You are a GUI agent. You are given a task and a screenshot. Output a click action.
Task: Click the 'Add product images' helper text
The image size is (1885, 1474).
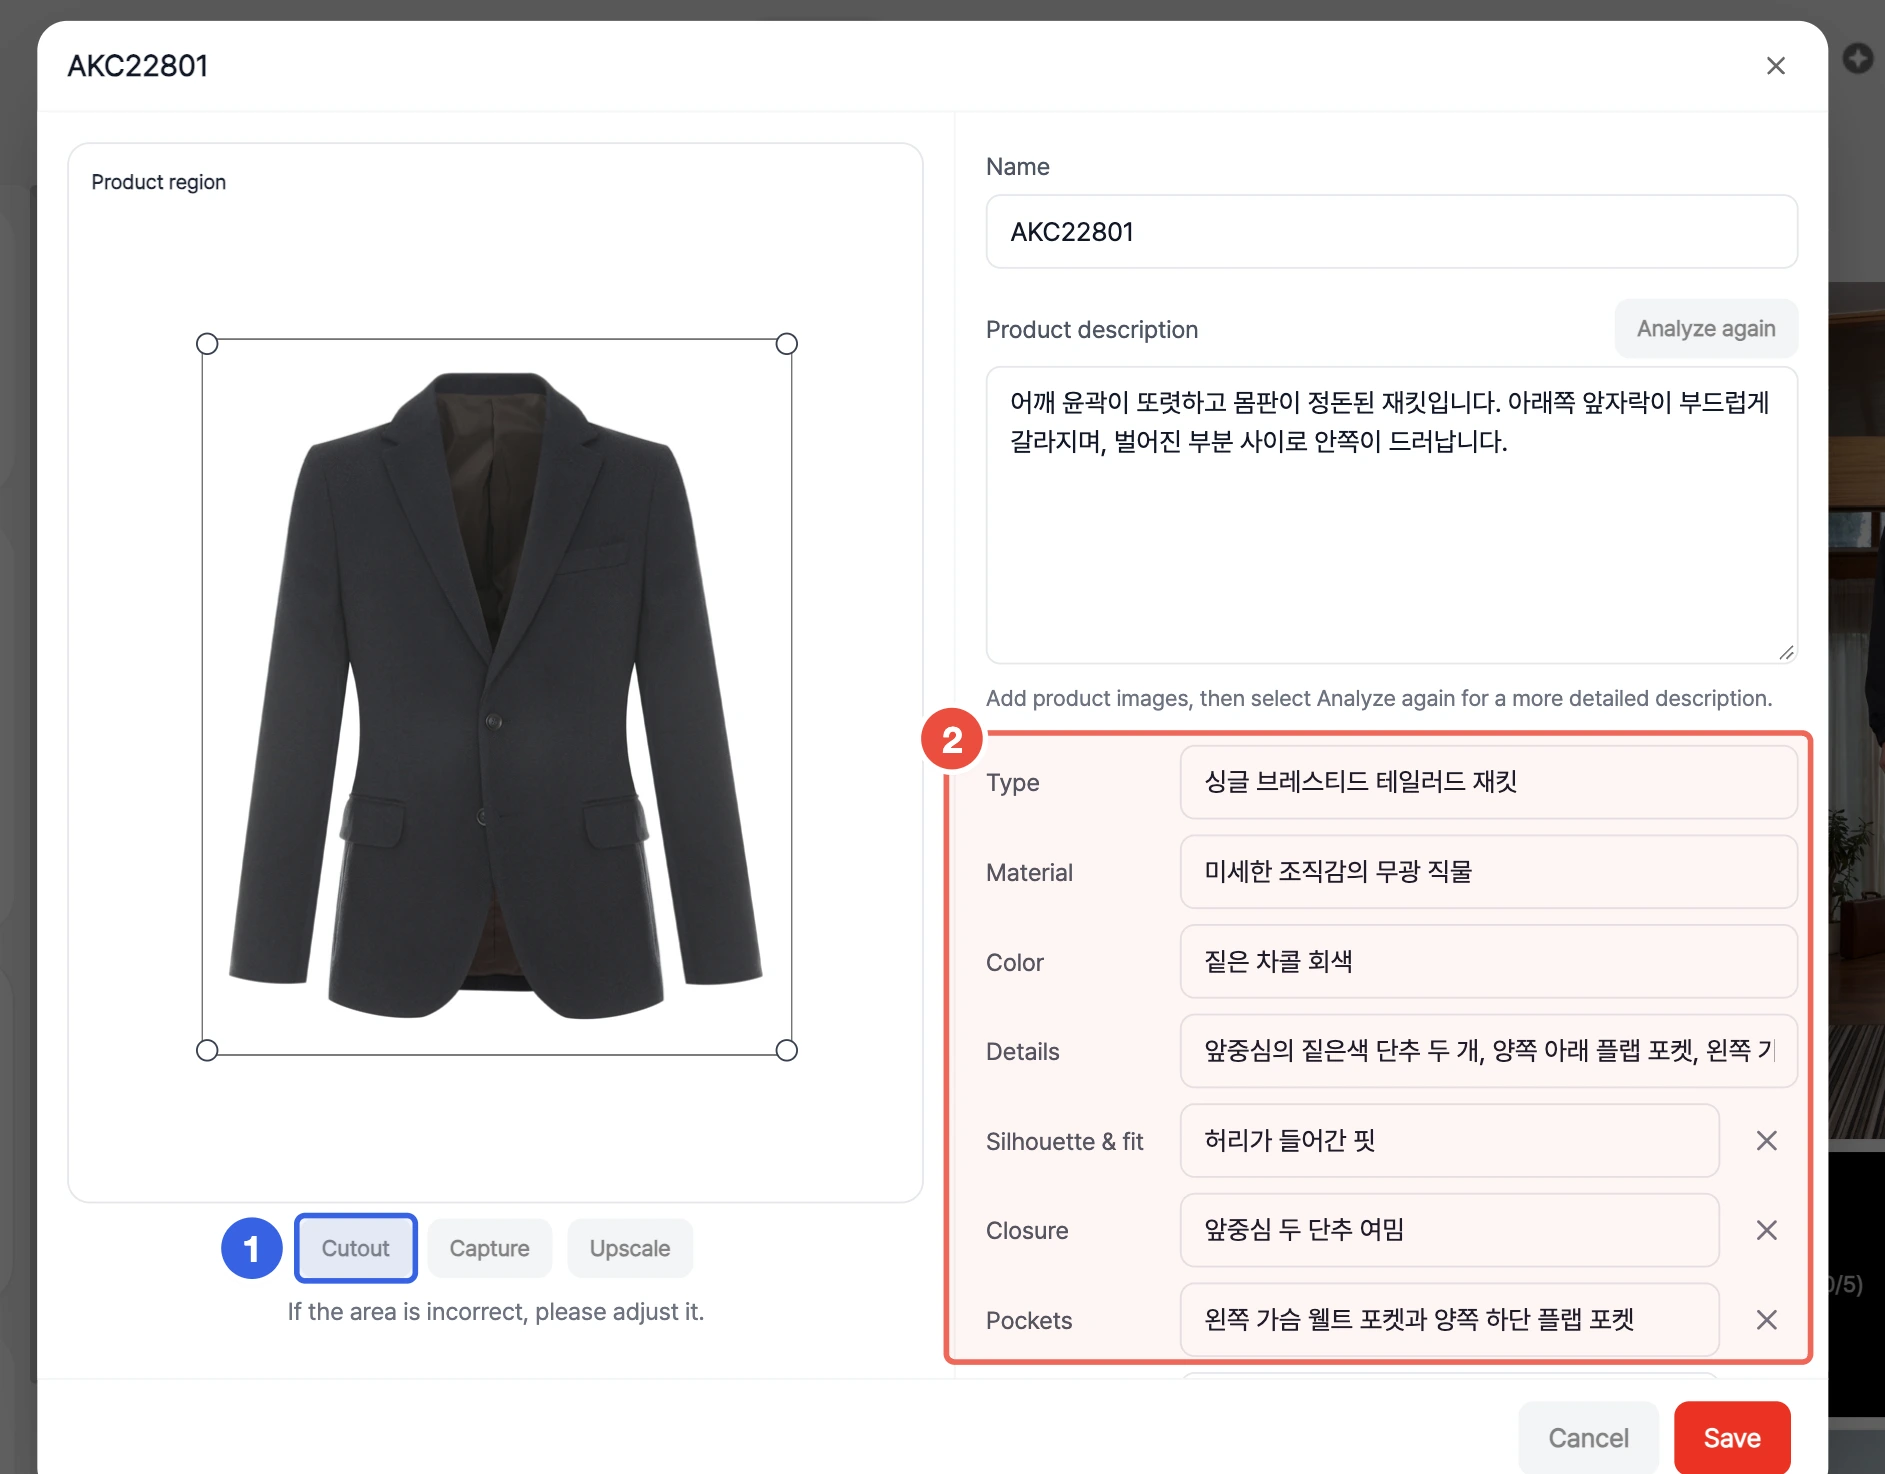[x=1379, y=698]
